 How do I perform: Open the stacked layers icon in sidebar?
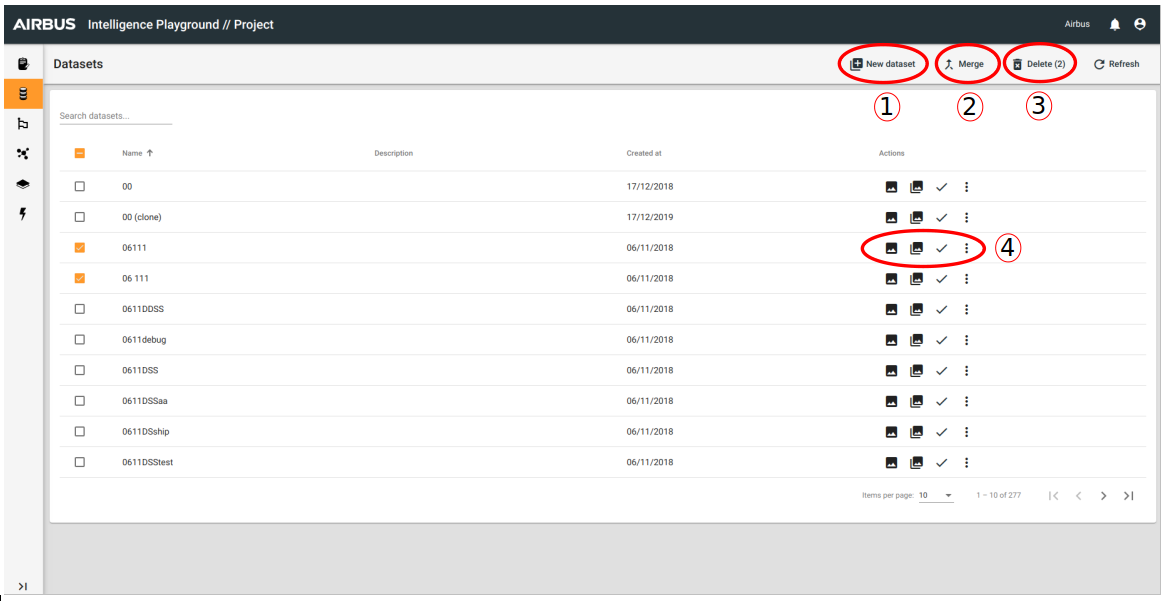[23, 184]
